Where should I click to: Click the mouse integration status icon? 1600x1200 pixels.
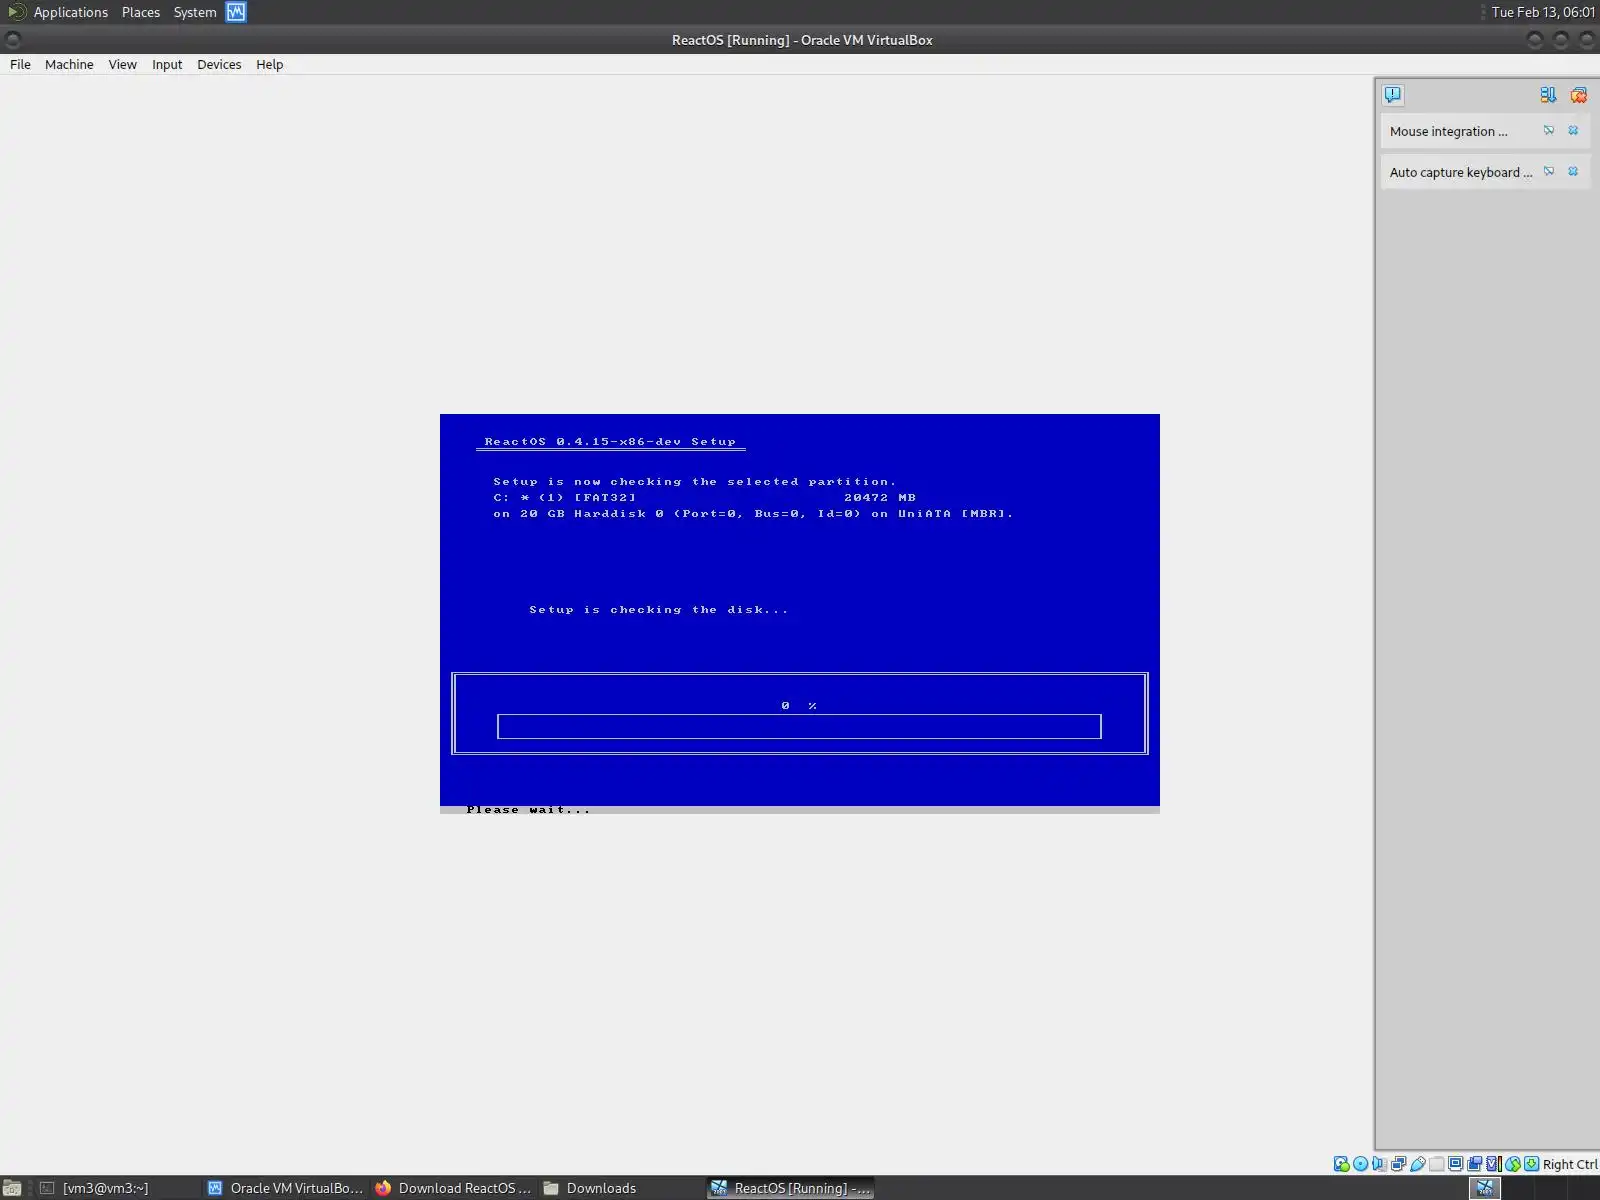click(x=1513, y=1164)
